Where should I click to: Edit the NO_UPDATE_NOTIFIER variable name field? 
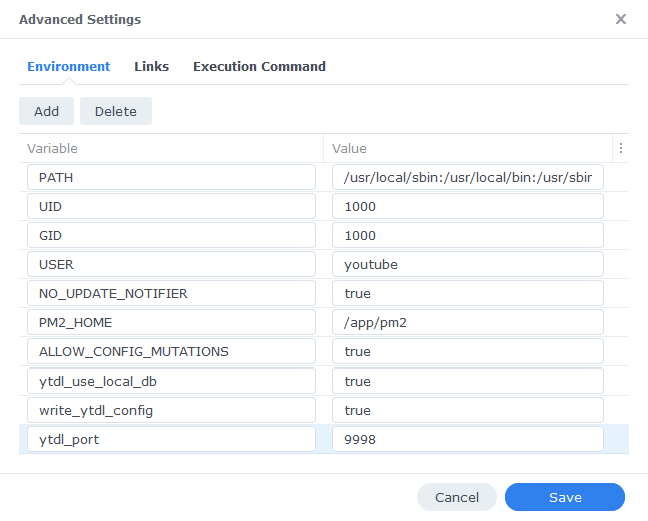click(172, 293)
